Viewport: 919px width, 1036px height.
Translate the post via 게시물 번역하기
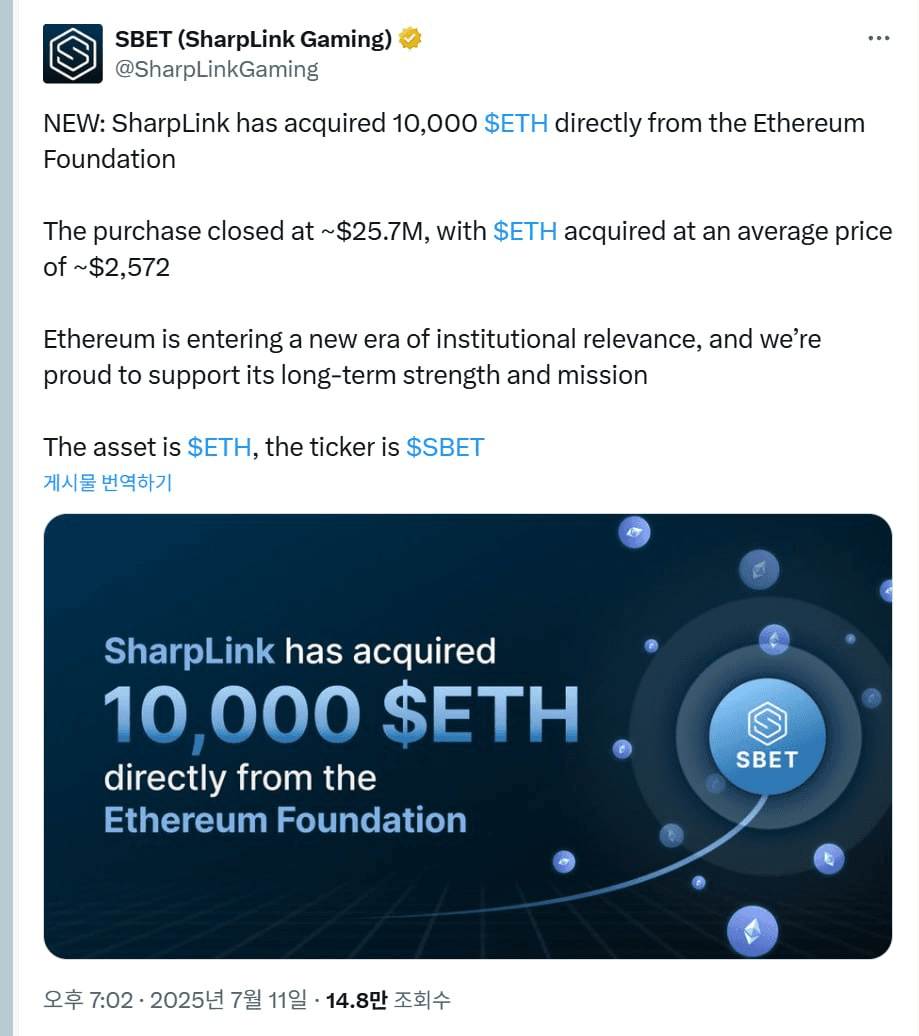[x=108, y=482]
